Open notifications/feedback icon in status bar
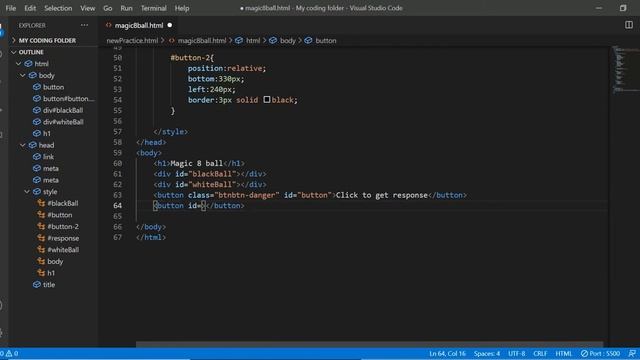Image resolution: width=640 pixels, height=360 pixels. coord(632,353)
